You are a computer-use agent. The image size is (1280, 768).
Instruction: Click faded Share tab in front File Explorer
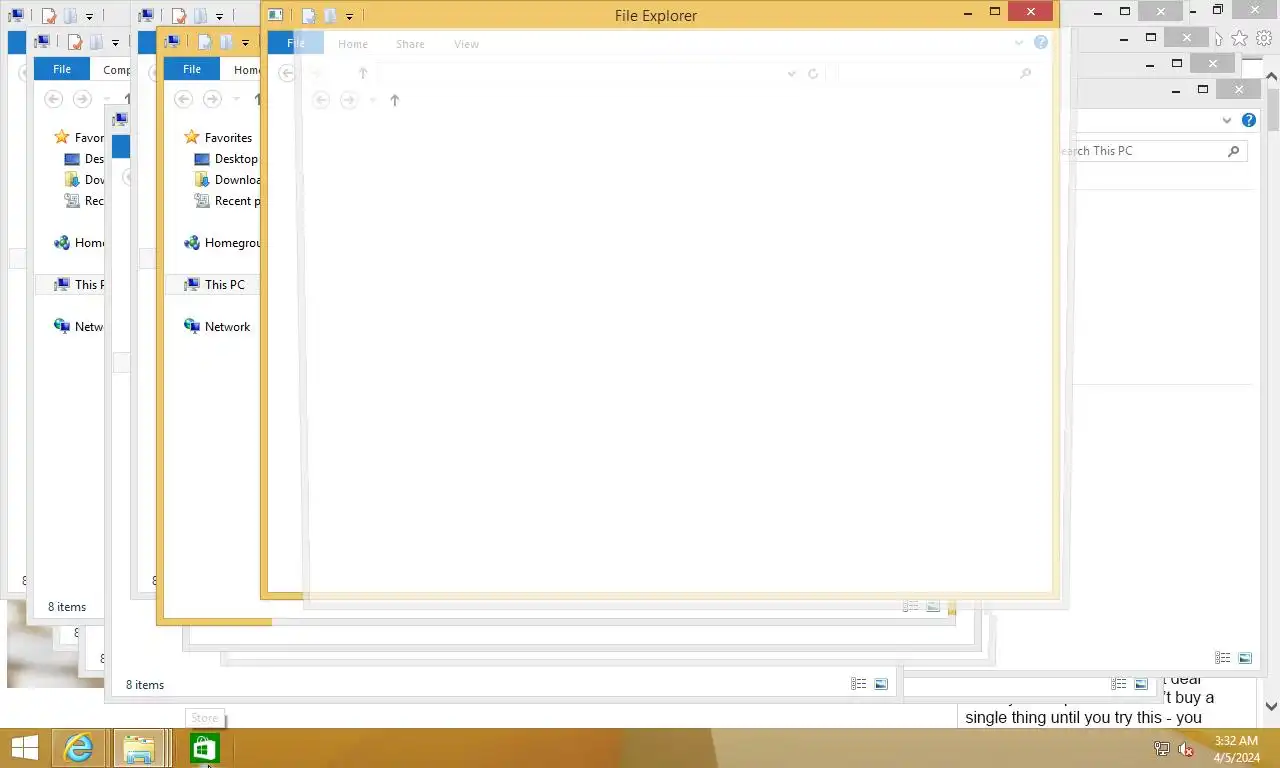[410, 44]
